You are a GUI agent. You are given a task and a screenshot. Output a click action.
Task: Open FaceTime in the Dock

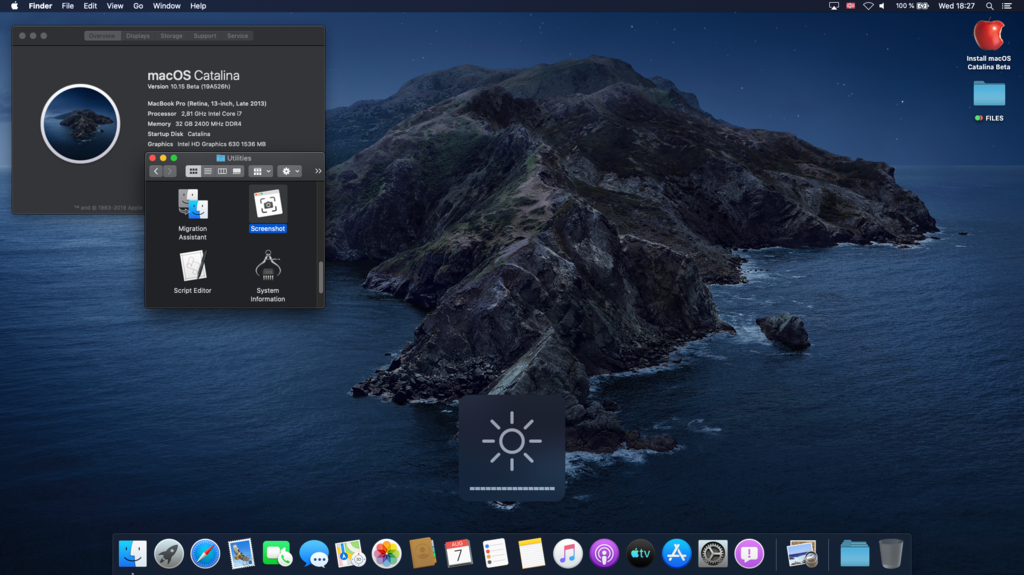pyautogui.click(x=278, y=554)
